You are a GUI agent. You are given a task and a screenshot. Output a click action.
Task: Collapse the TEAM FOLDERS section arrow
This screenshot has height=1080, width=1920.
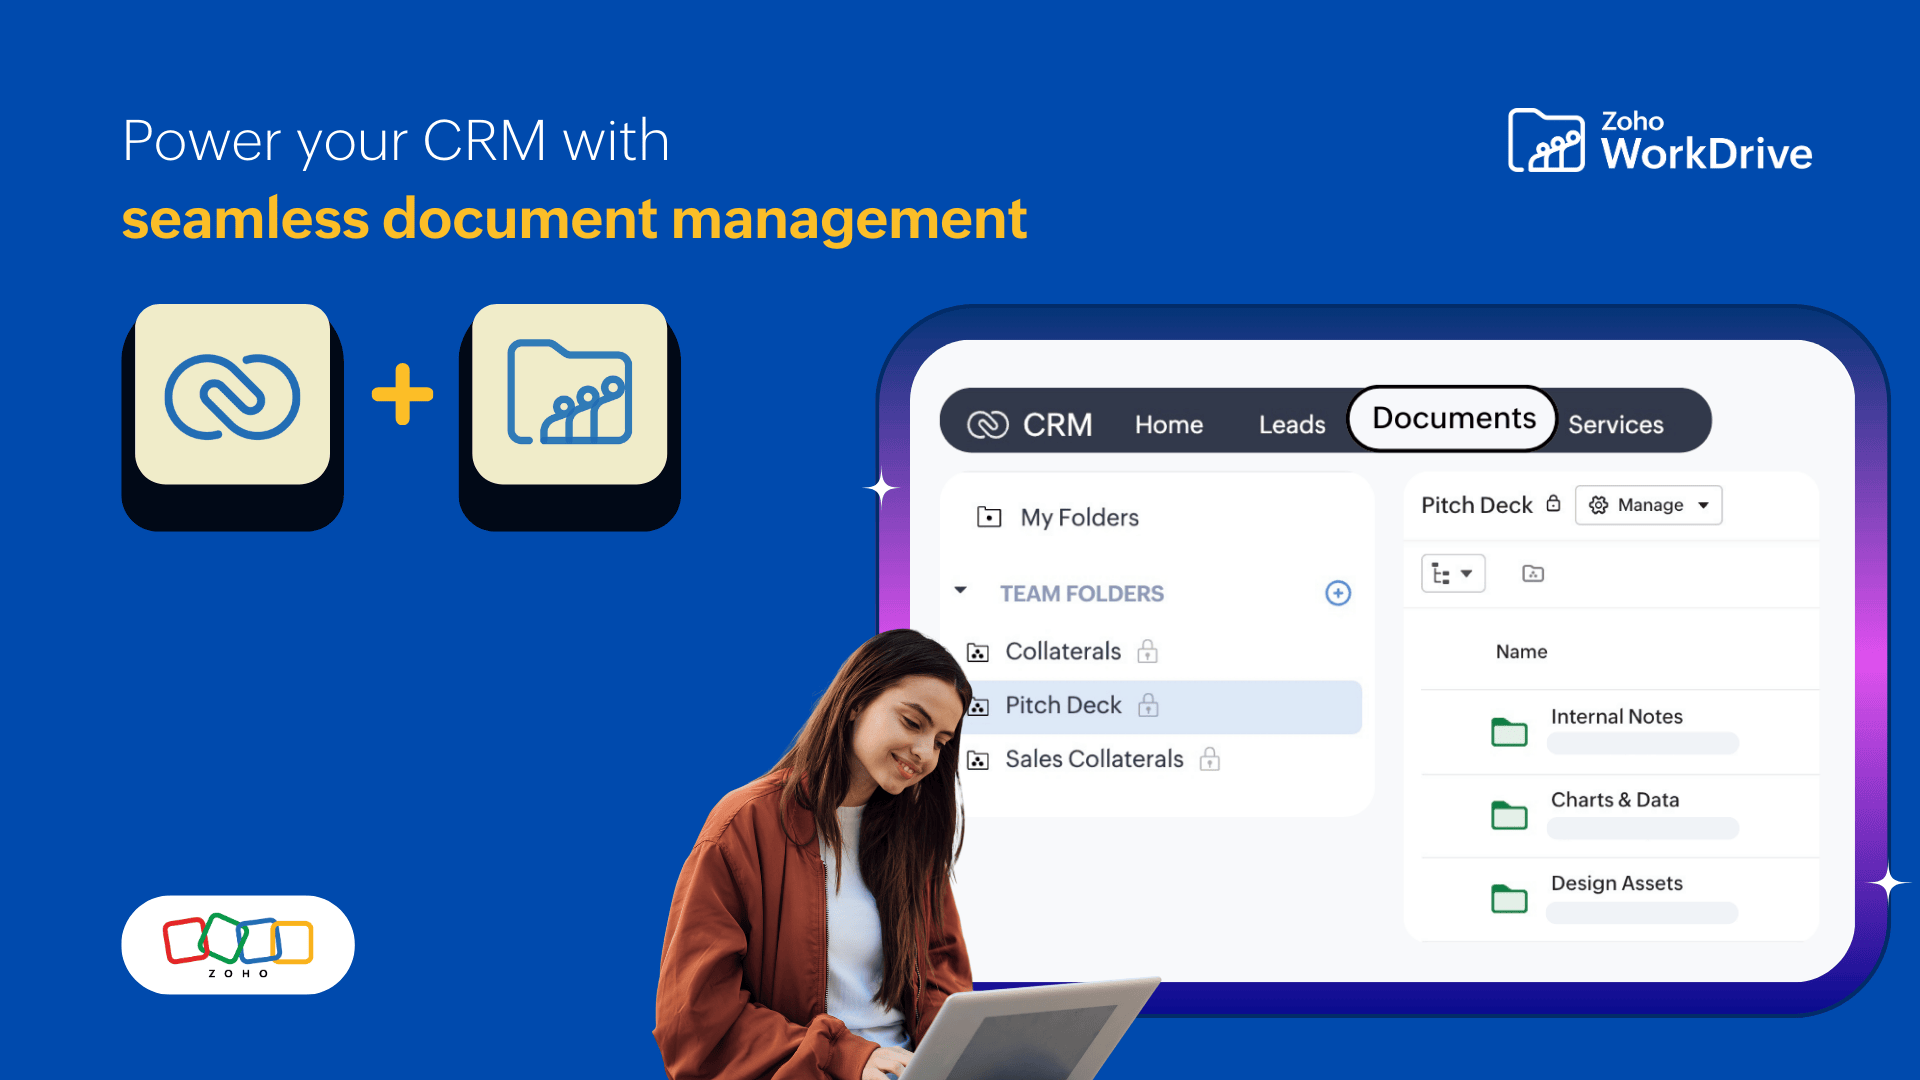tap(960, 591)
